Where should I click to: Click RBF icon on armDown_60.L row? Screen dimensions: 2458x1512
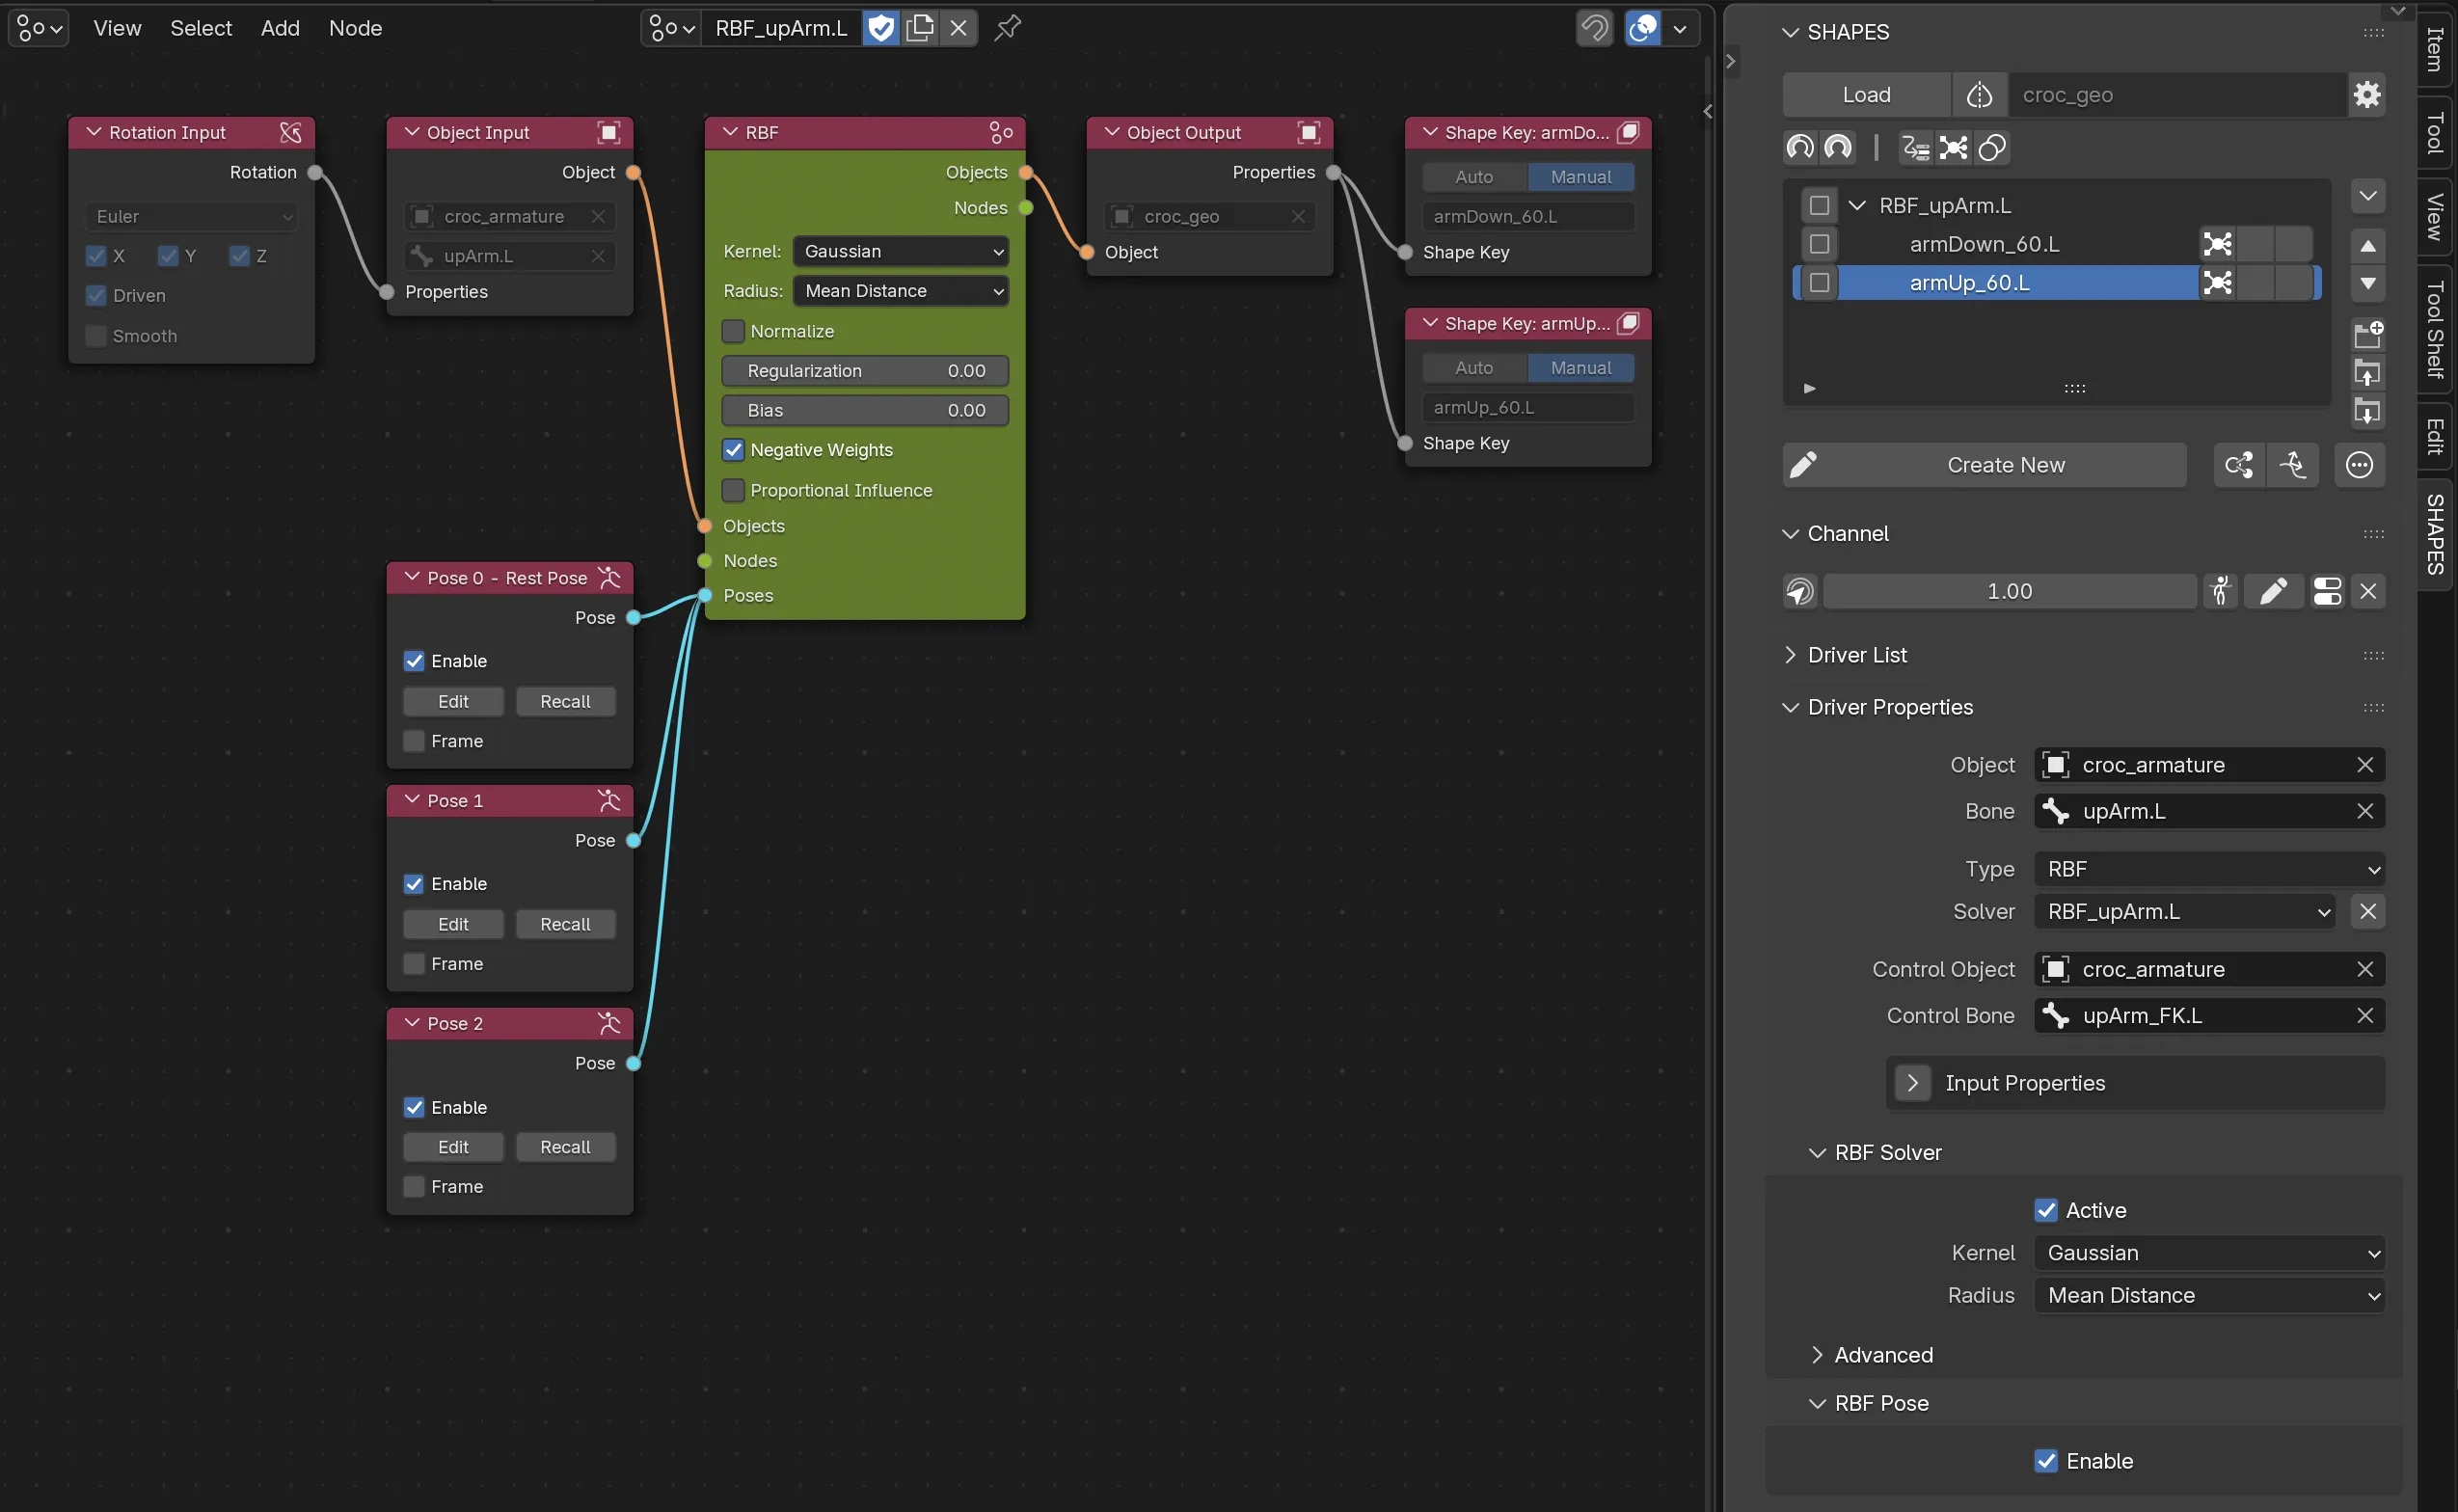click(x=2217, y=244)
